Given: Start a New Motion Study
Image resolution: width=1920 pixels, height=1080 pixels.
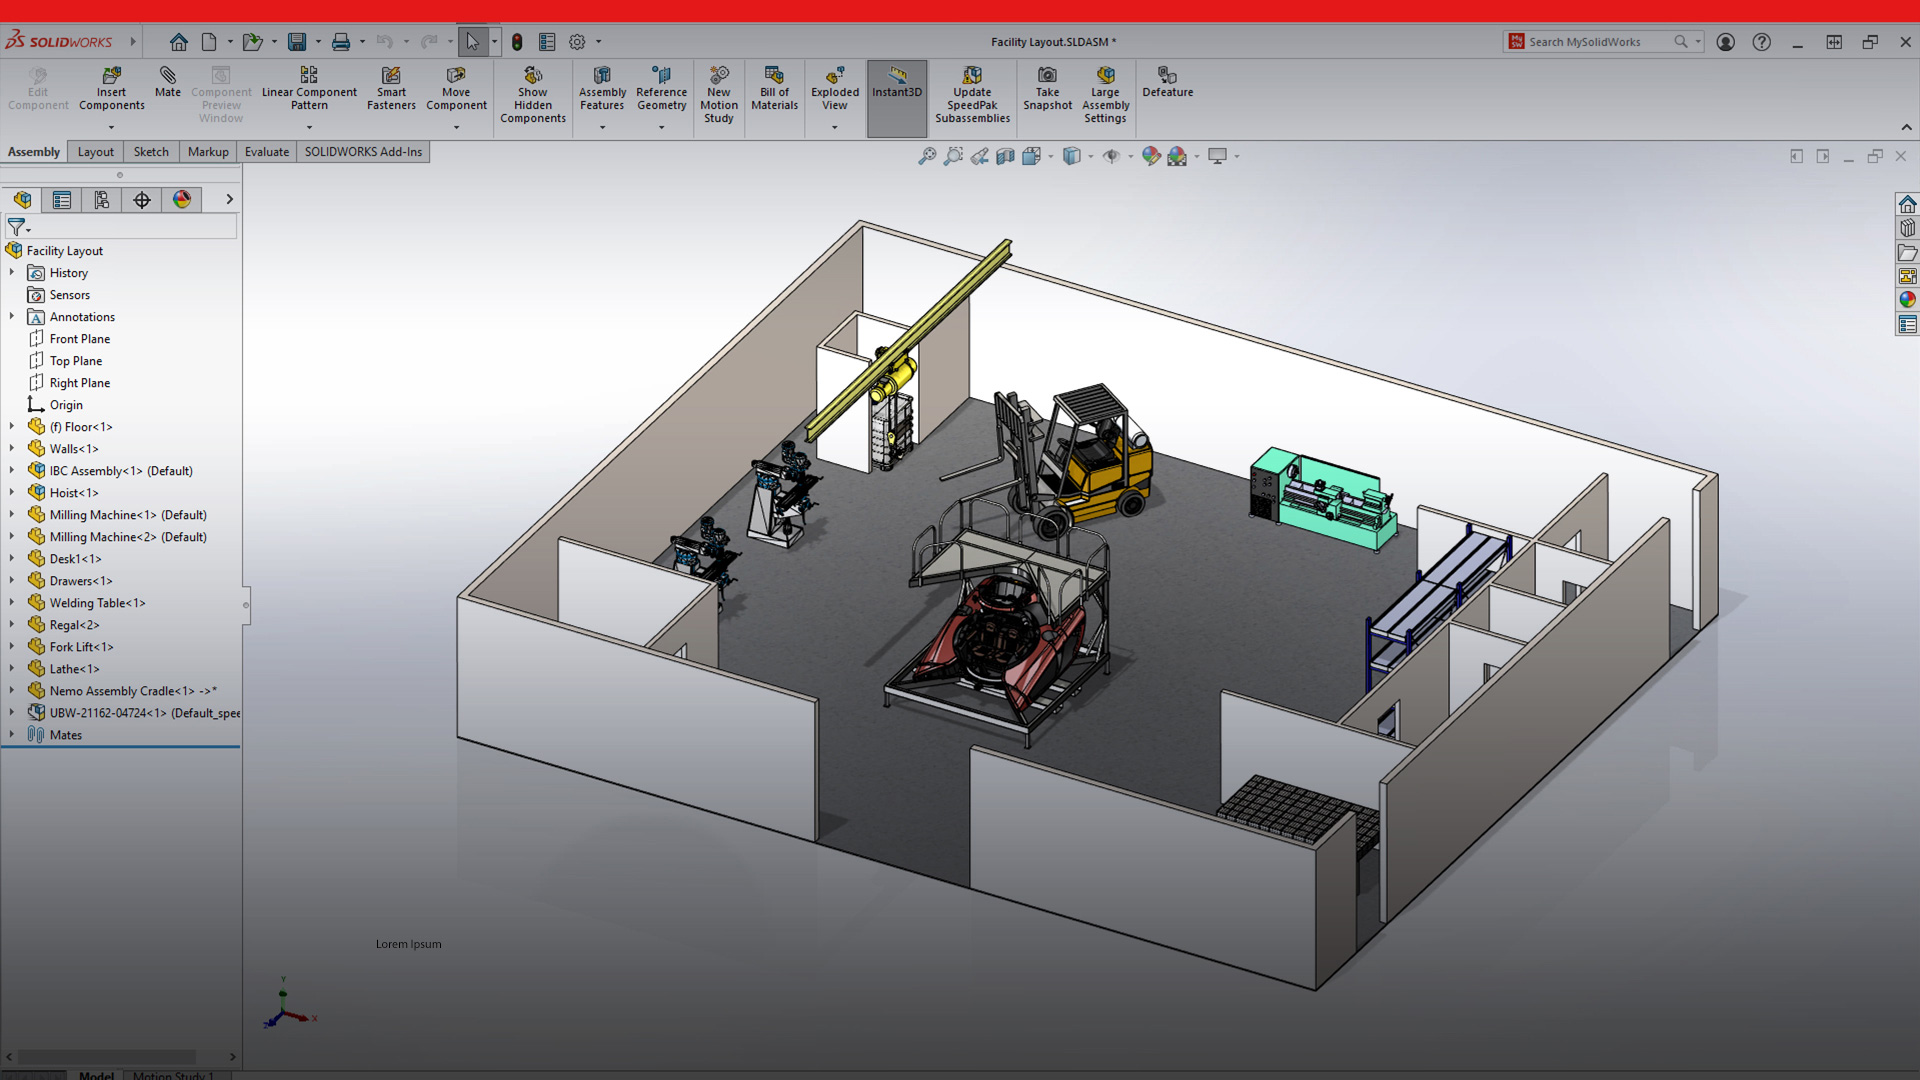Looking at the screenshot, I should tap(718, 95).
